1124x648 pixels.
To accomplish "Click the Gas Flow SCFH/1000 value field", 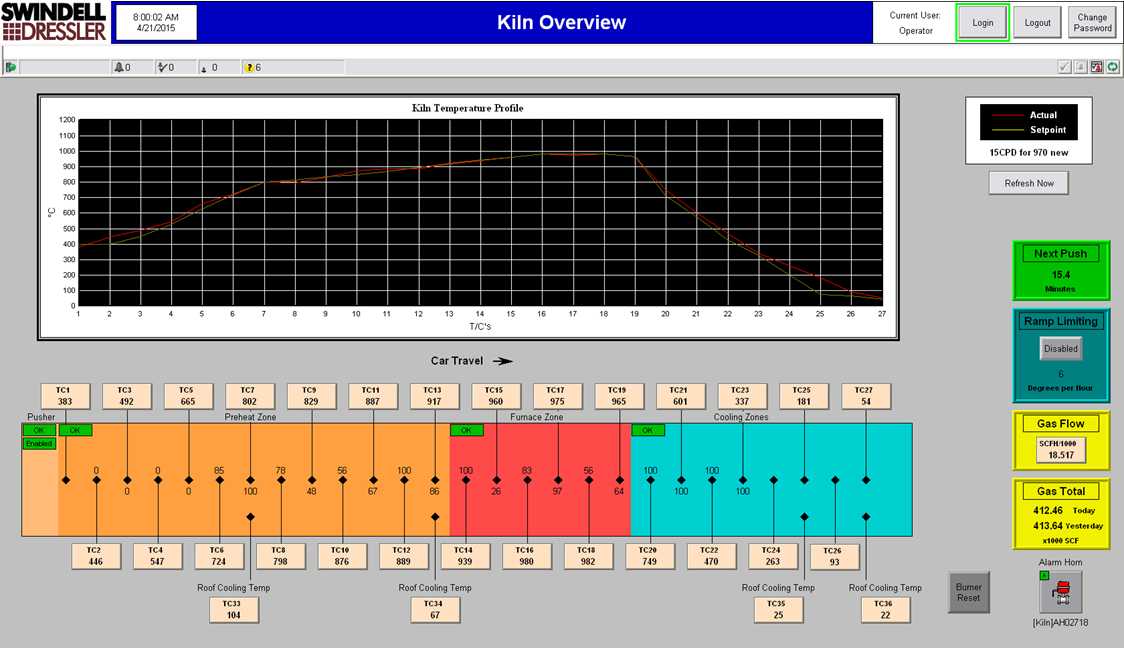I will point(1060,449).
